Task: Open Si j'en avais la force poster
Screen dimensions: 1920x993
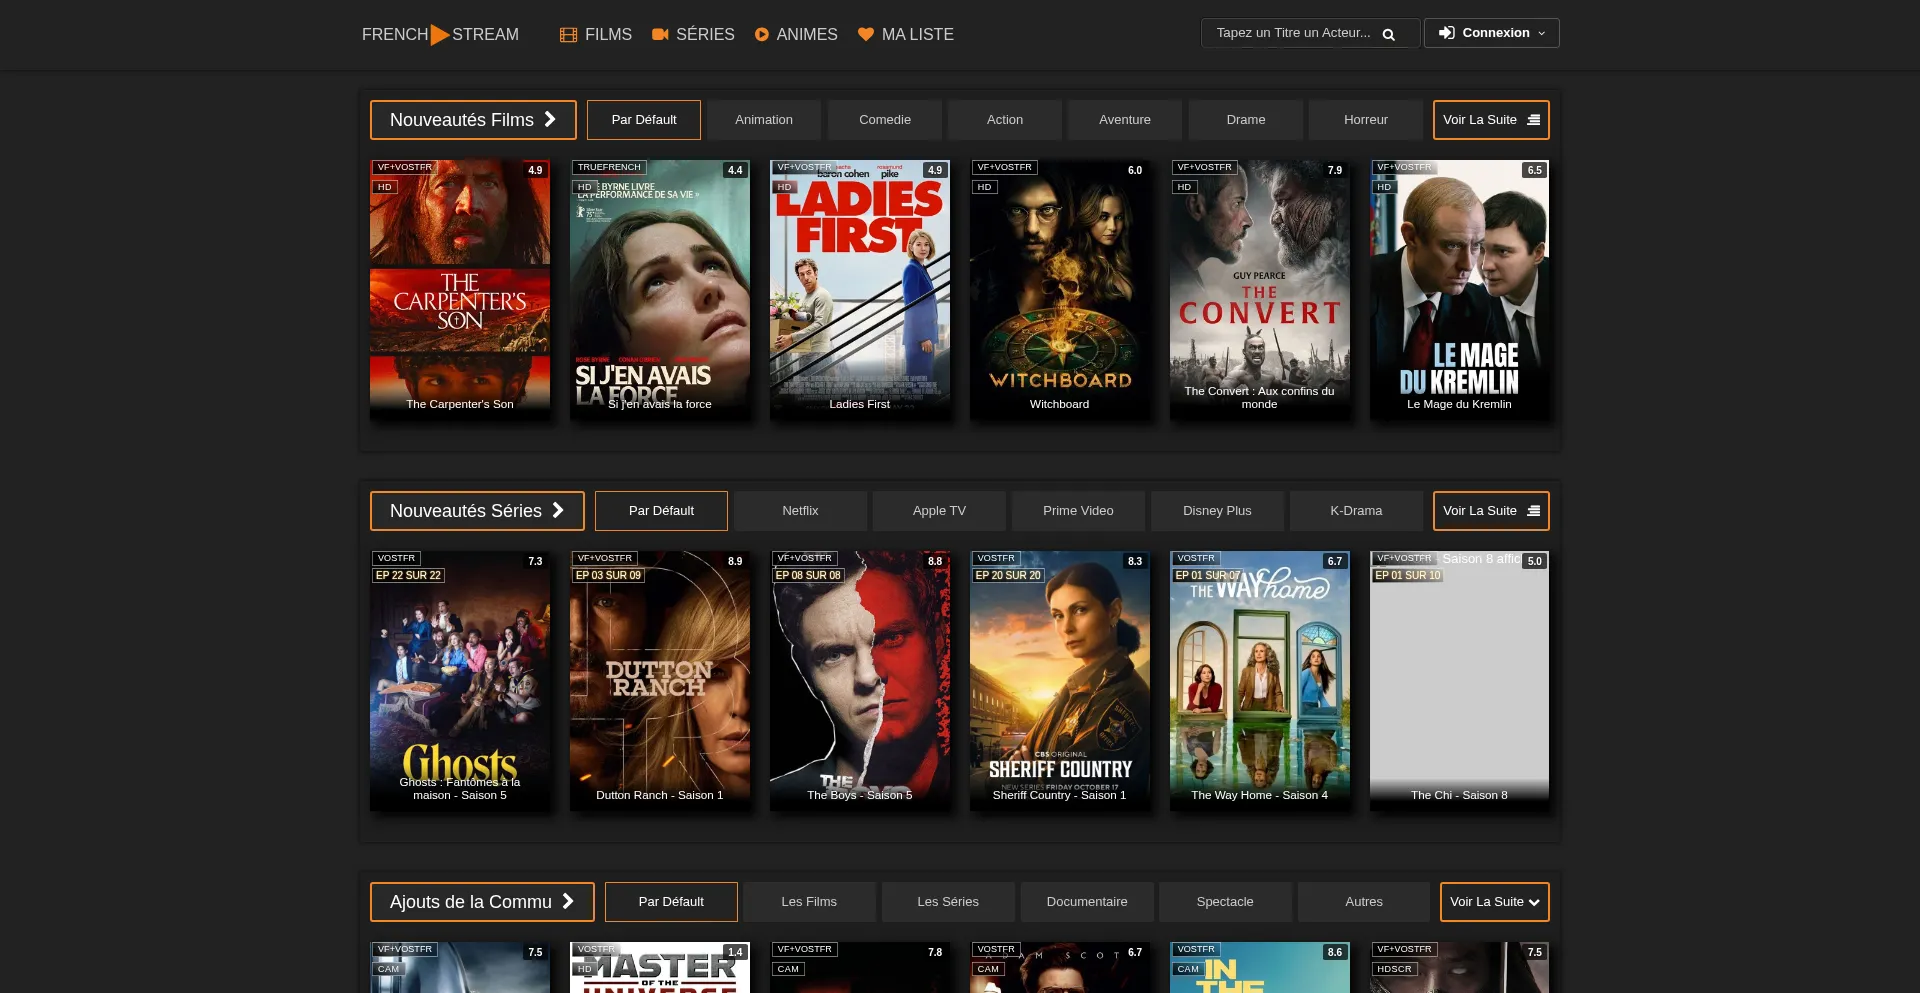Action: tap(660, 290)
